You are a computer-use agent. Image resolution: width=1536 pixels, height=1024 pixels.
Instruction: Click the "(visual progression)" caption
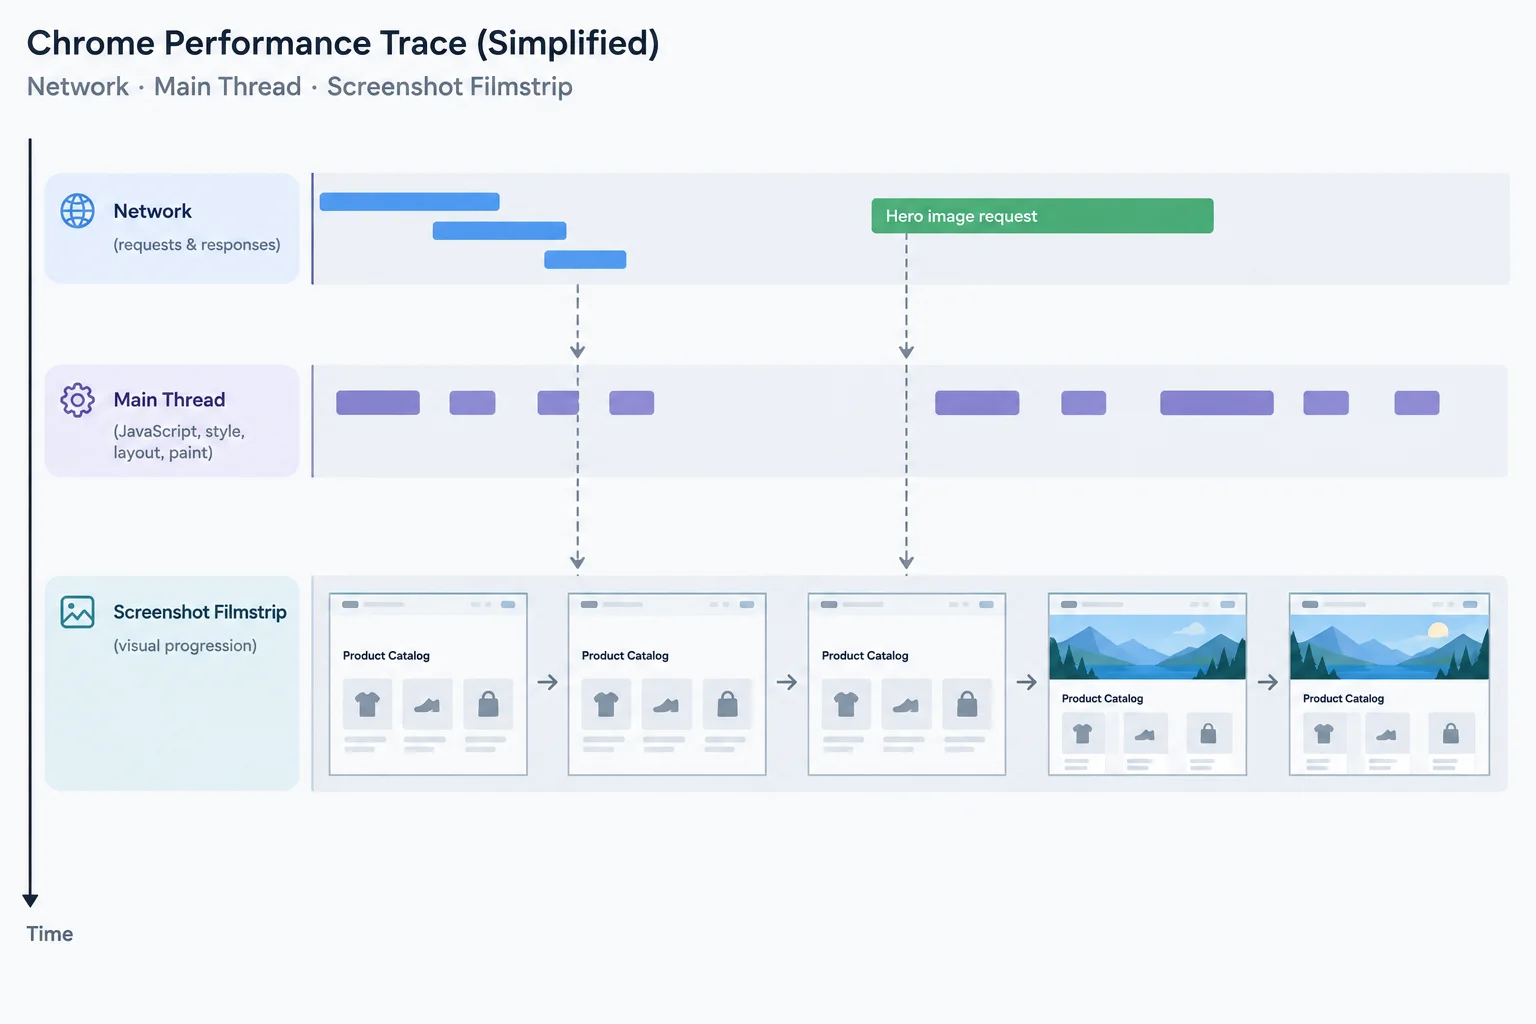click(x=185, y=646)
